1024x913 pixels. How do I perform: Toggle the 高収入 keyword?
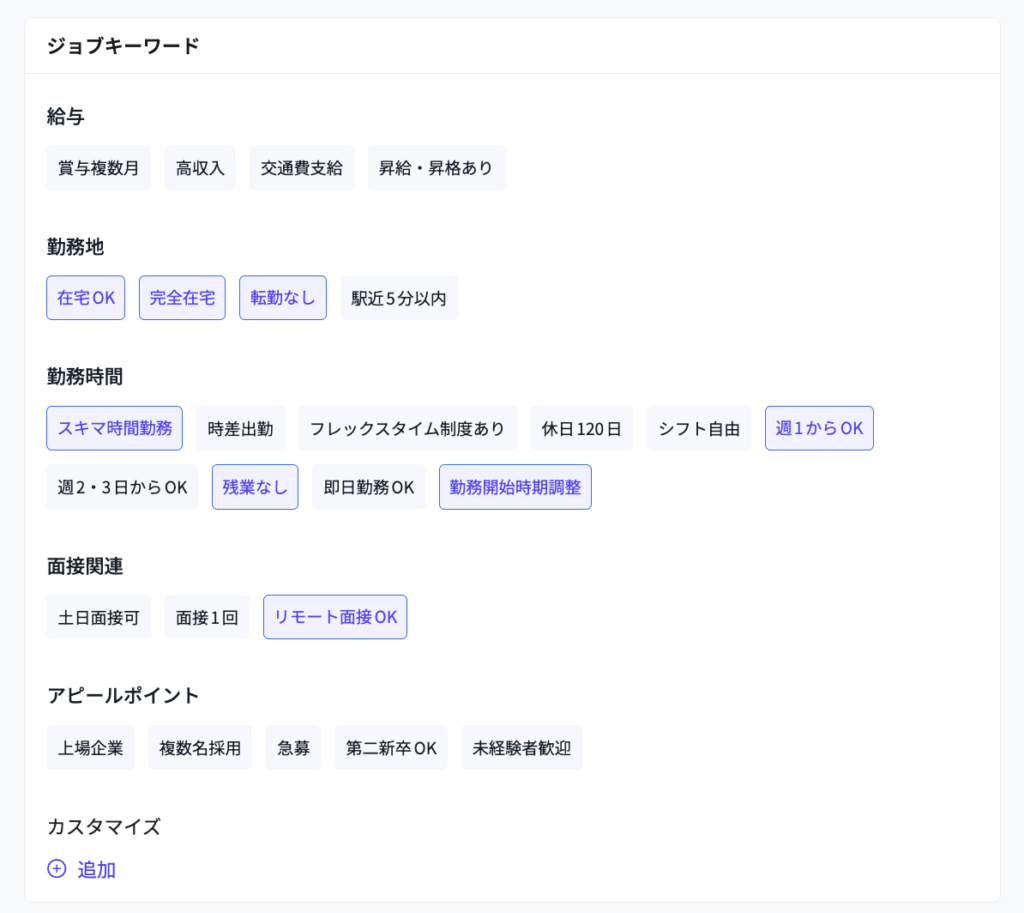[x=200, y=168]
